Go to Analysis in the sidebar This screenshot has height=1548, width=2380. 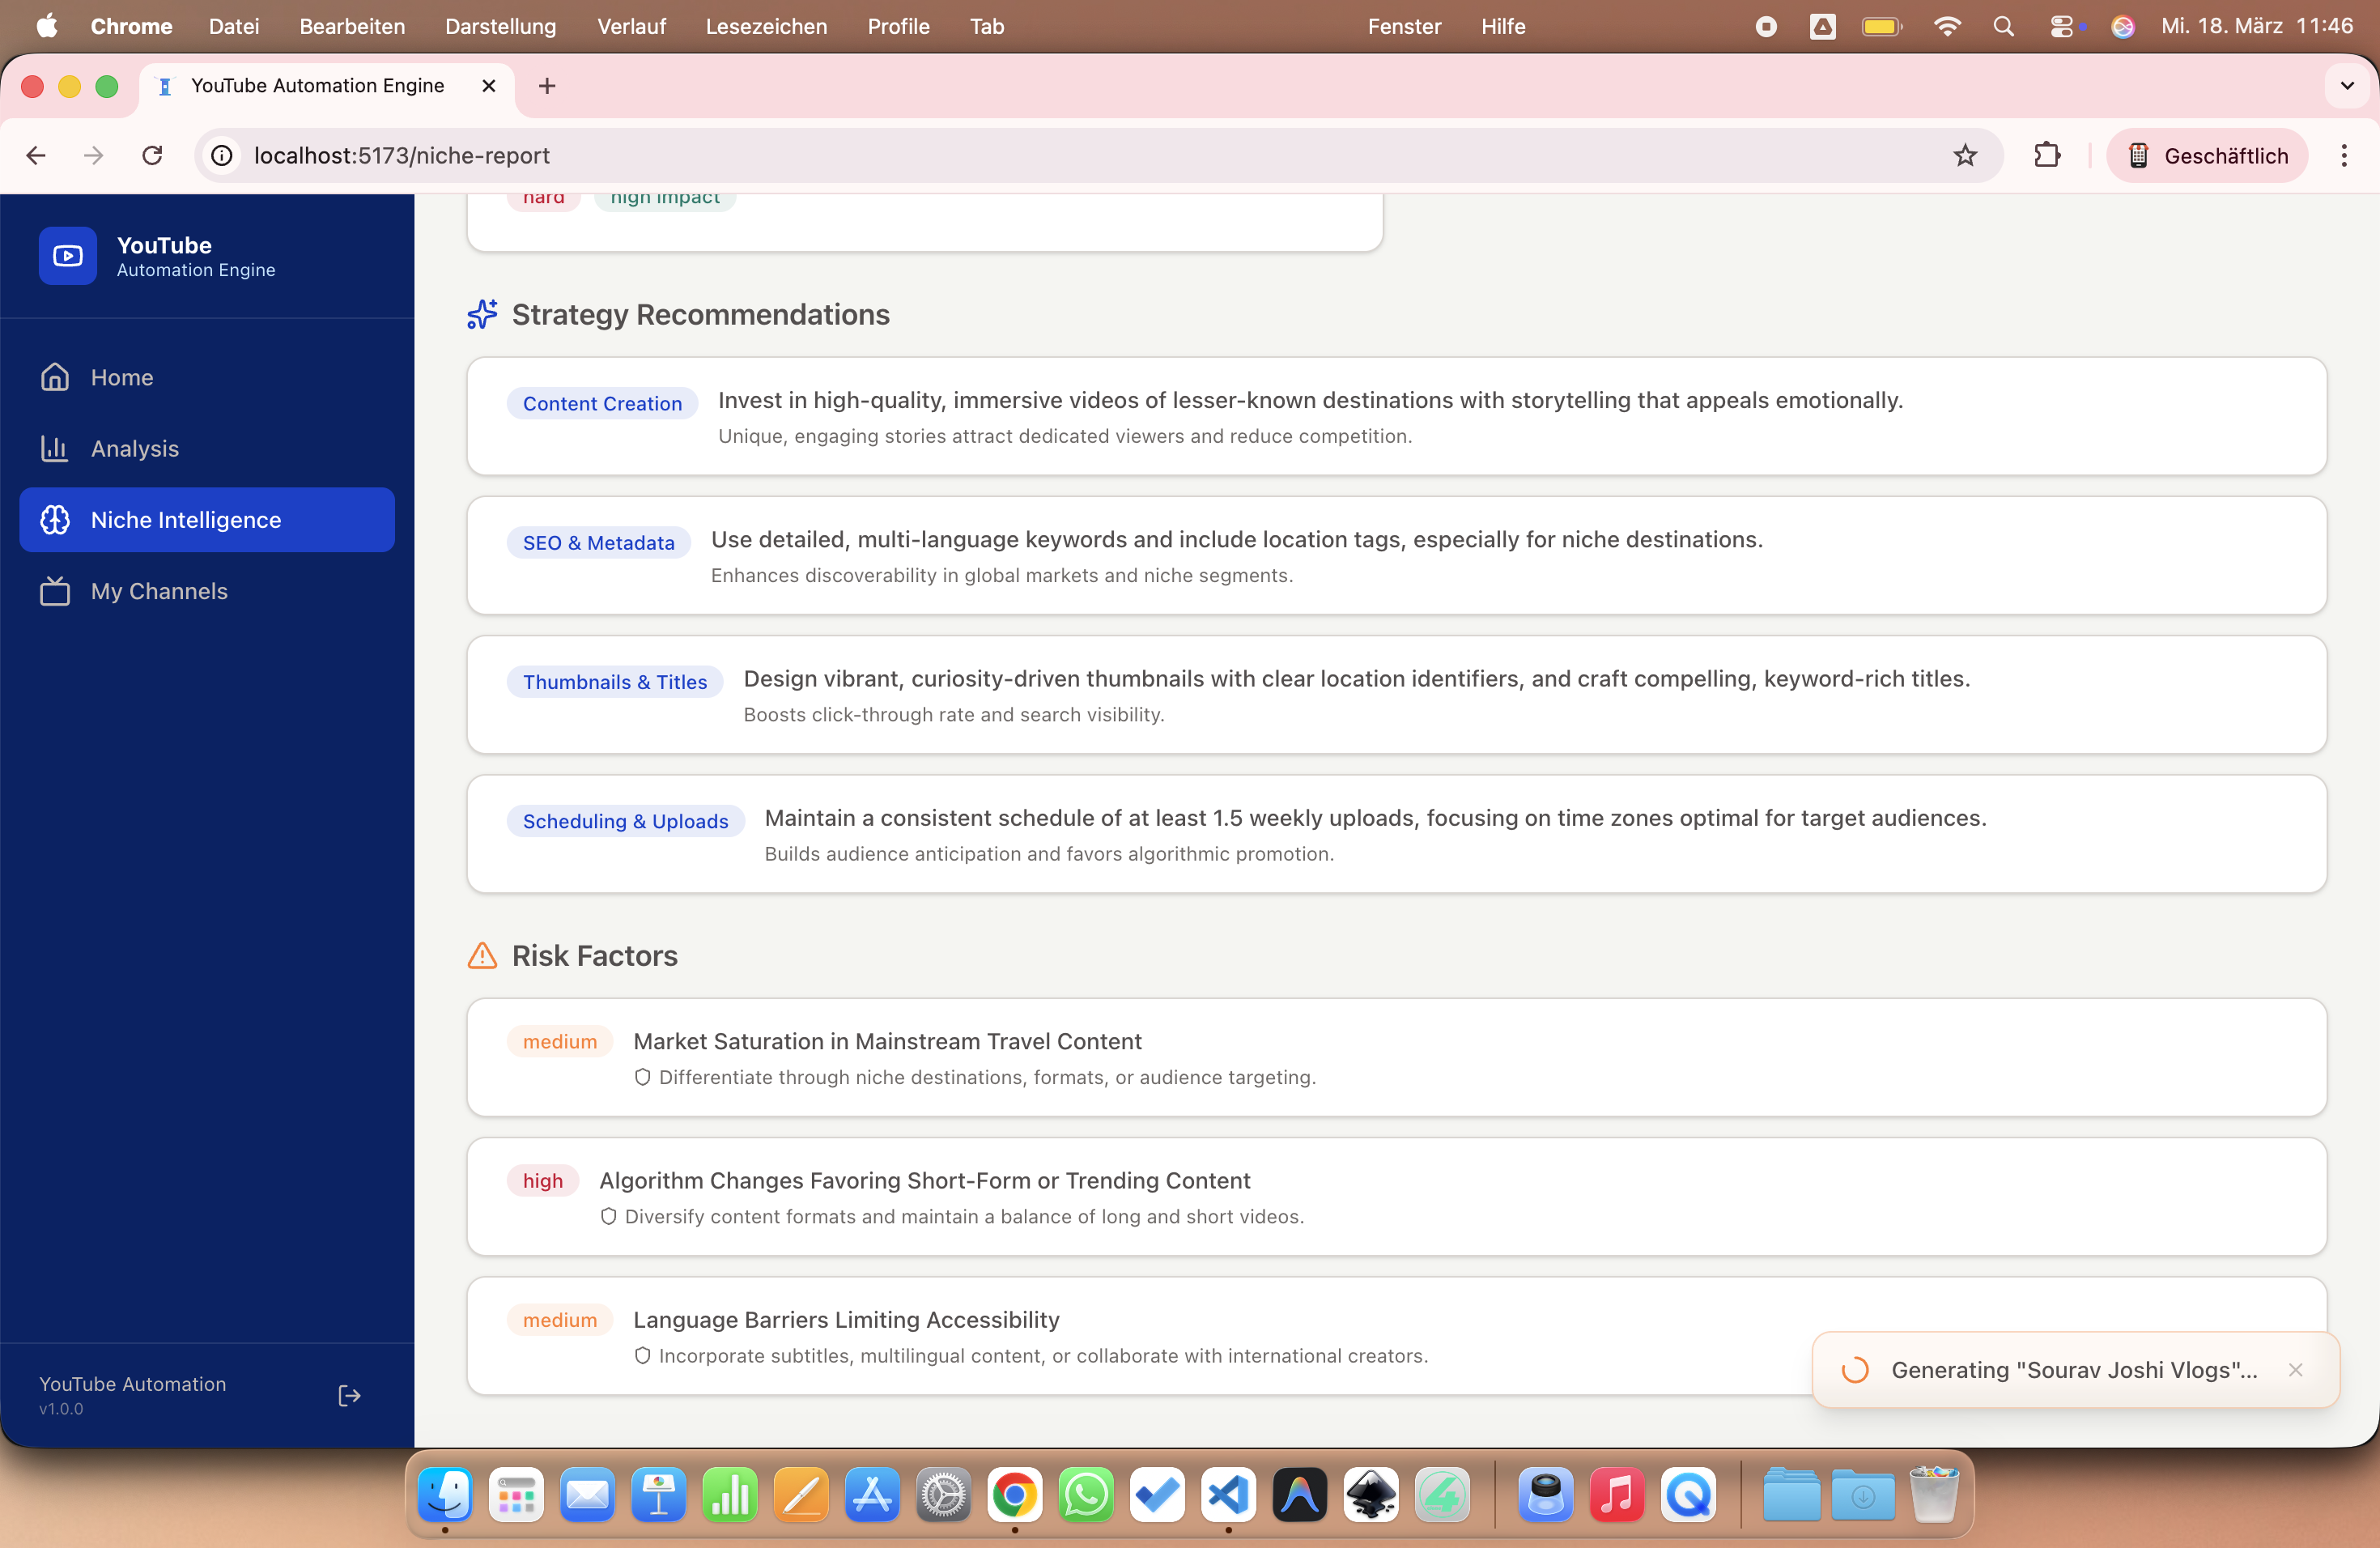[x=134, y=448]
